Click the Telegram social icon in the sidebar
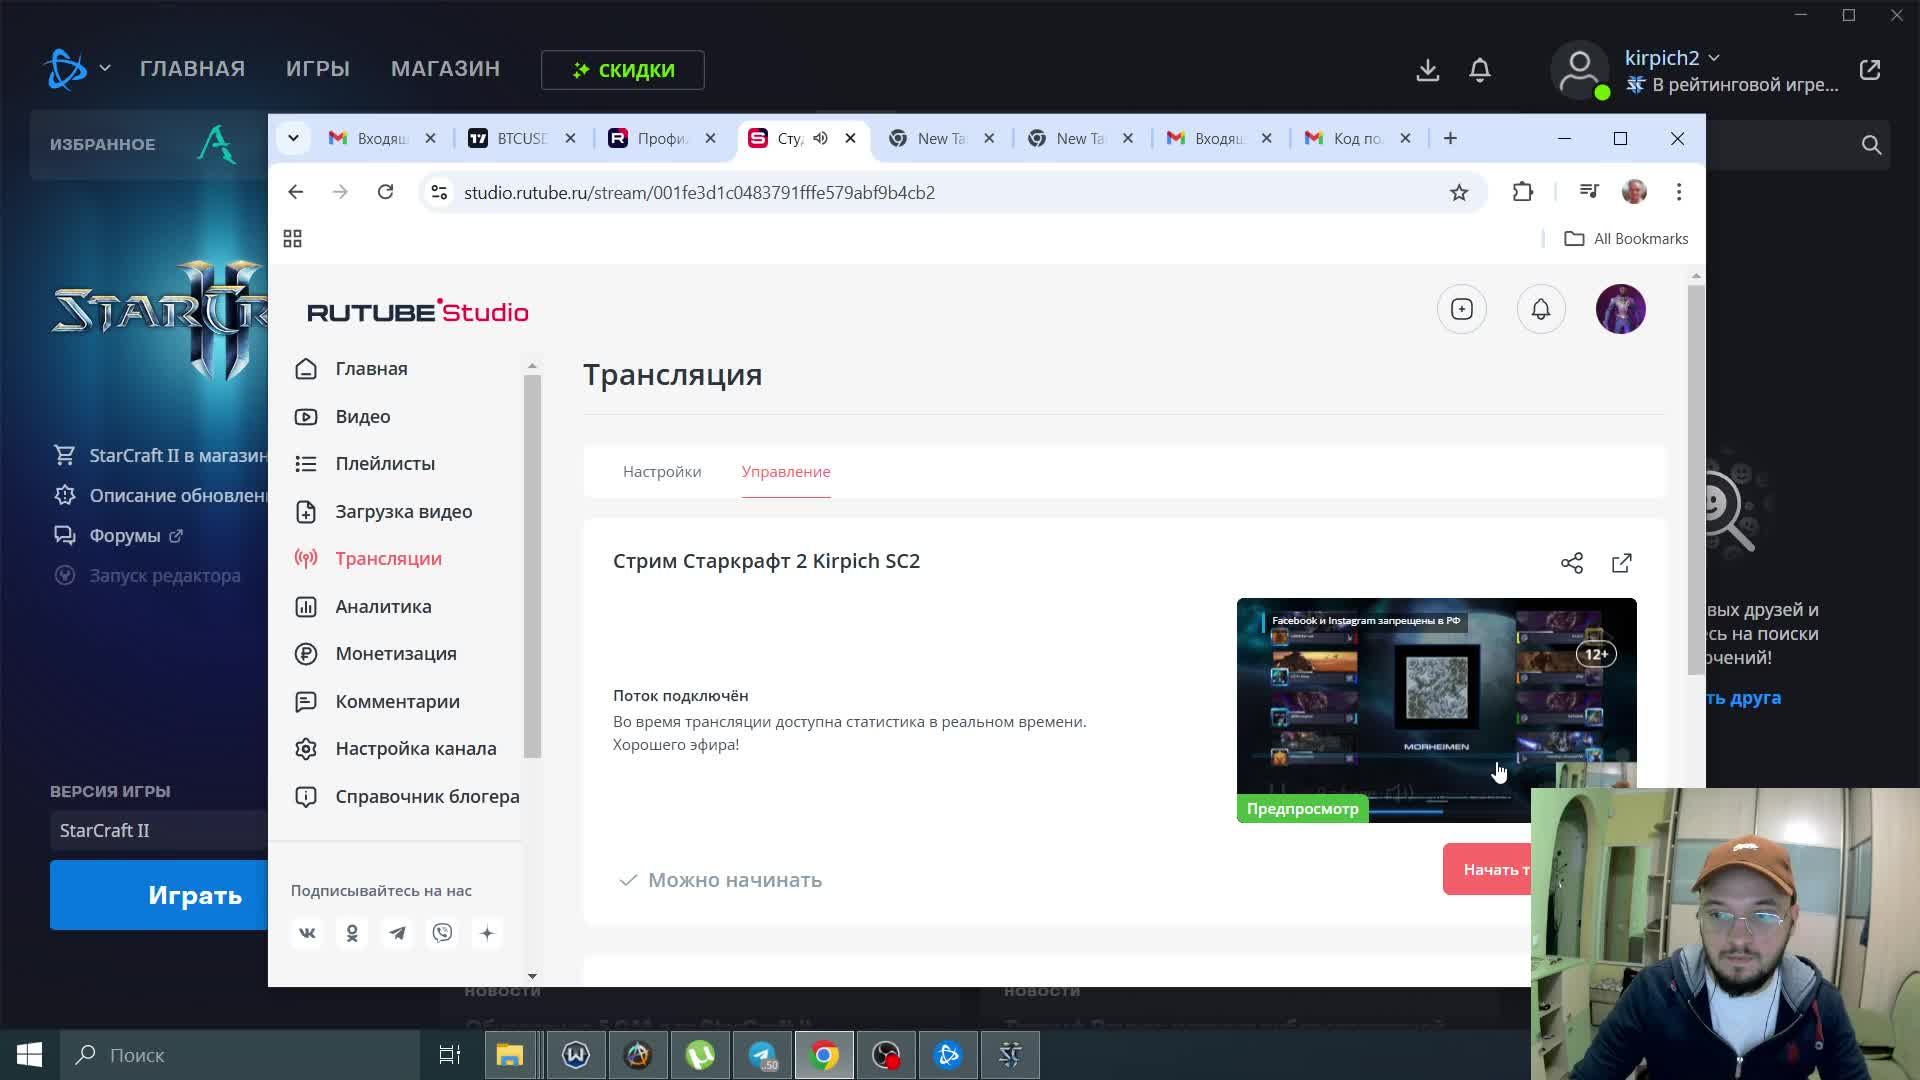 pyautogui.click(x=397, y=932)
